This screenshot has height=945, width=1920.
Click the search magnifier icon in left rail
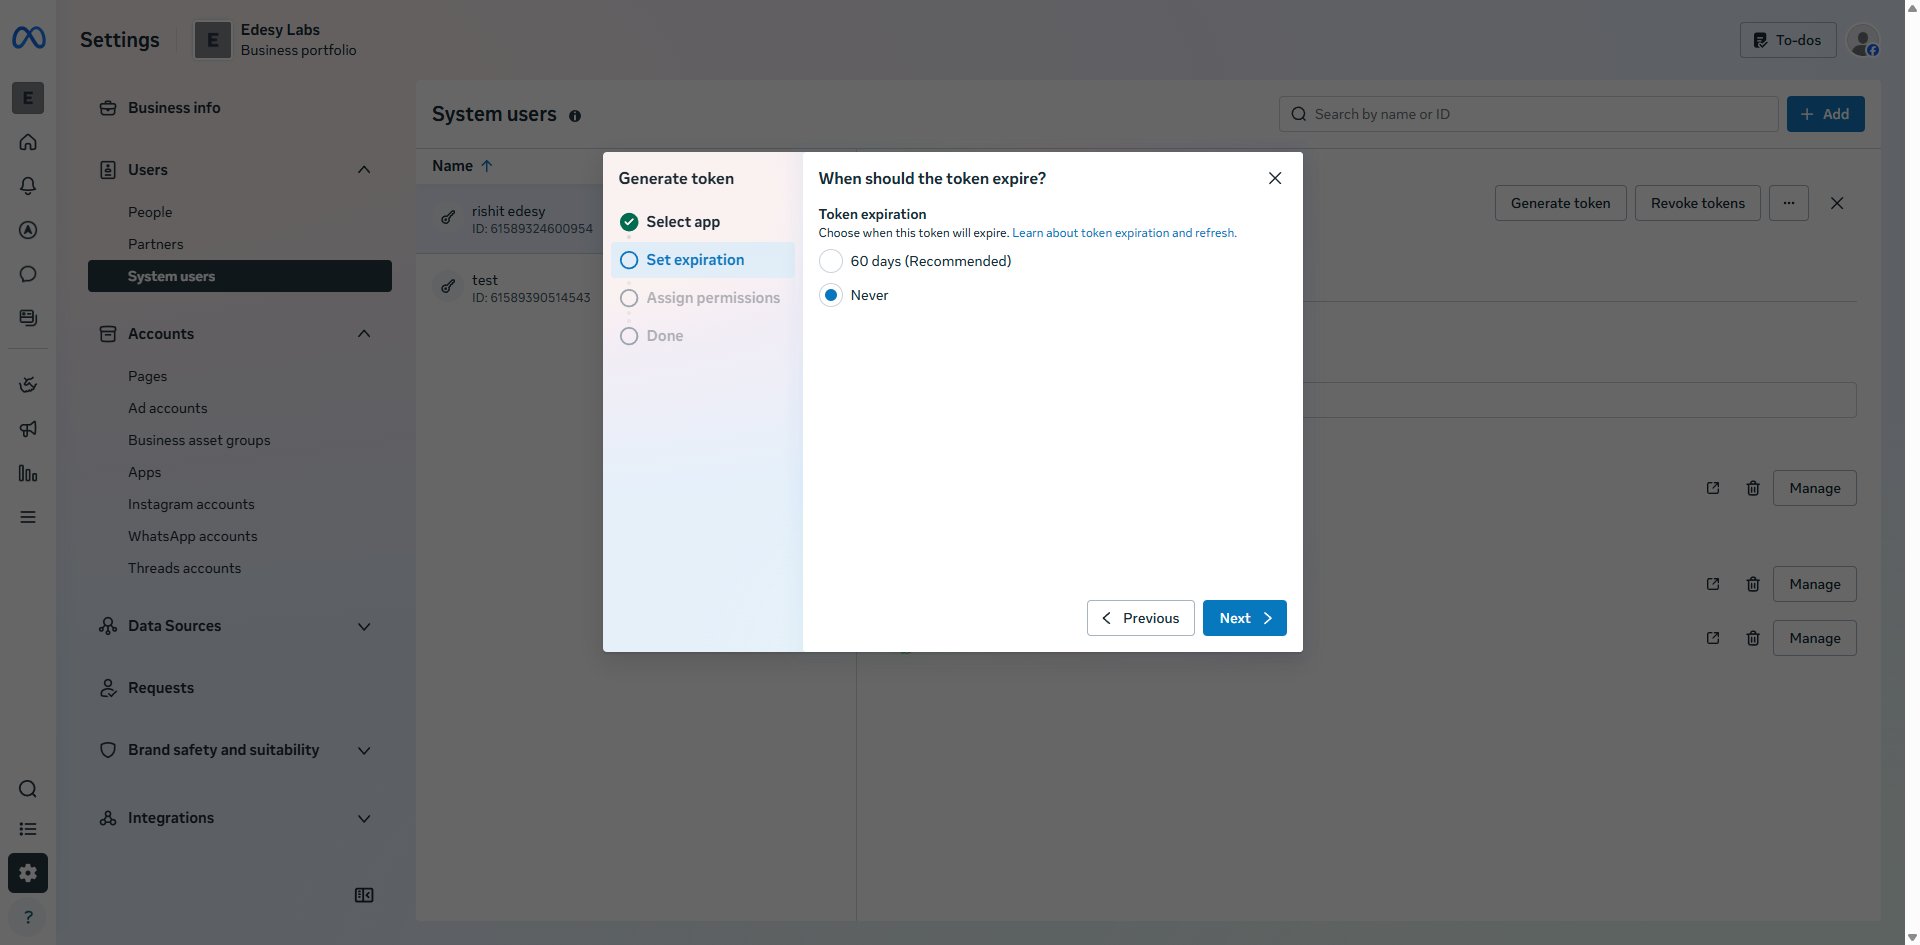point(28,789)
